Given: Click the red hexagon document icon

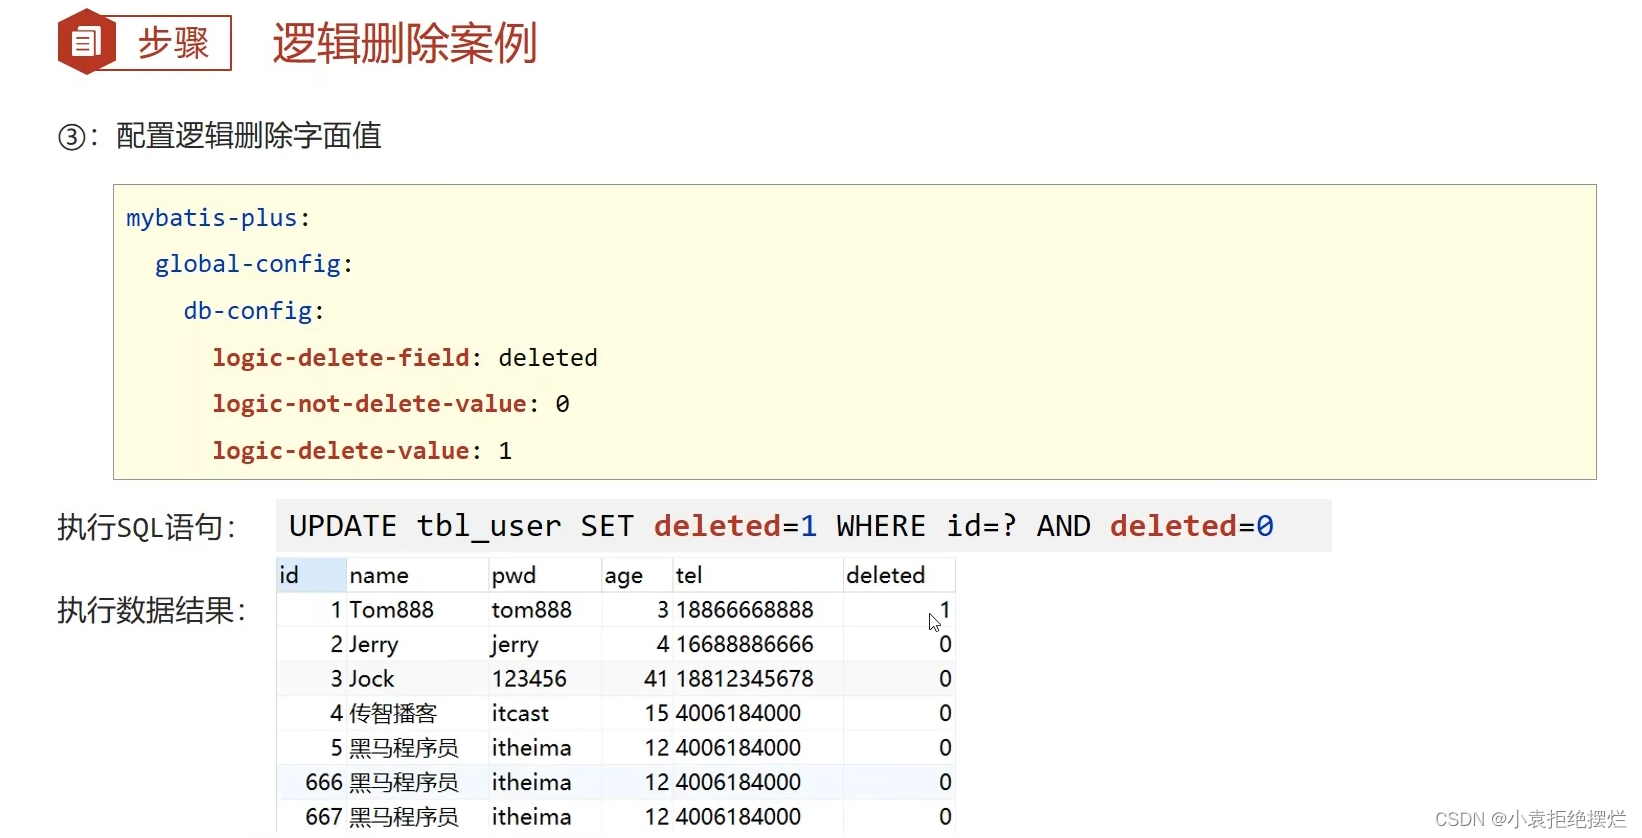Looking at the screenshot, I should coord(87,42).
